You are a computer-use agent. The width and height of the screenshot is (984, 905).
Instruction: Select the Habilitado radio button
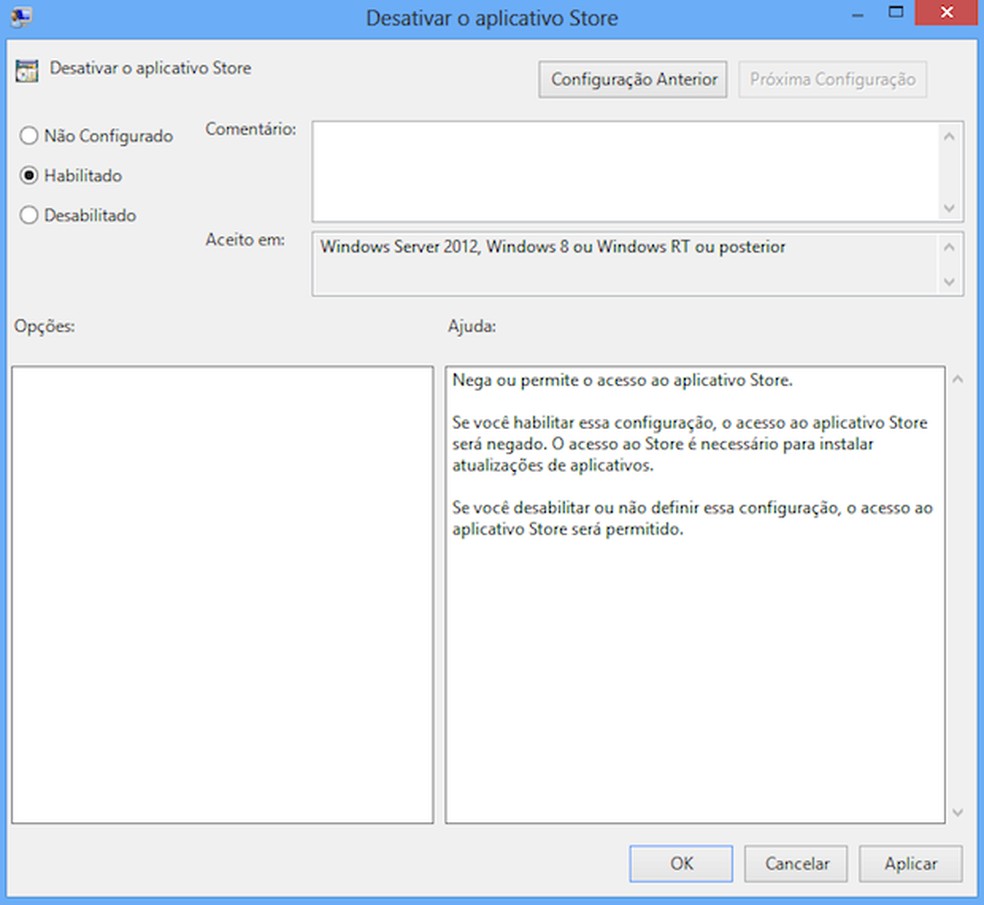pyautogui.click(x=29, y=175)
